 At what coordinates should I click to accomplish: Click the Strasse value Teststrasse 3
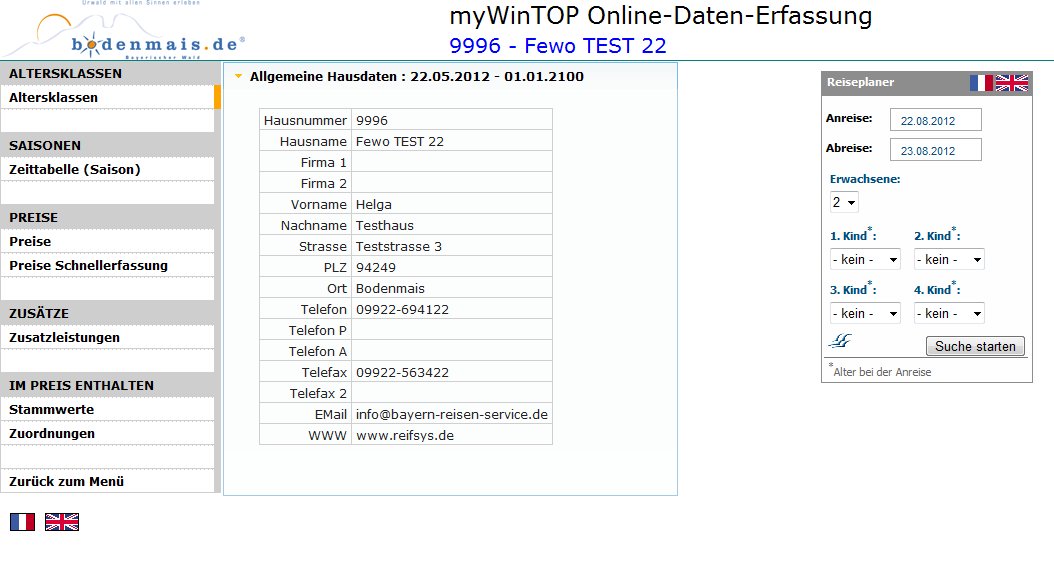pyautogui.click(x=399, y=247)
